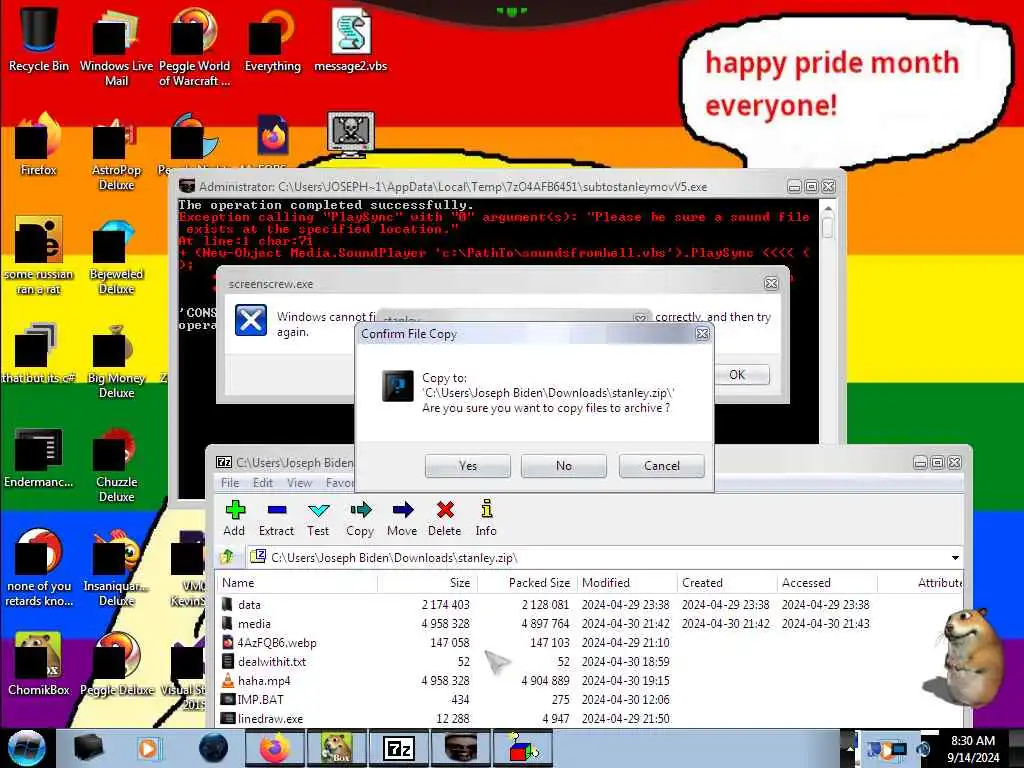Image resolution: width=1024 pixels, height=768 pixels.
Task: Open the Peggle Deluxe desktop shortcut
Action: [117, 665]
